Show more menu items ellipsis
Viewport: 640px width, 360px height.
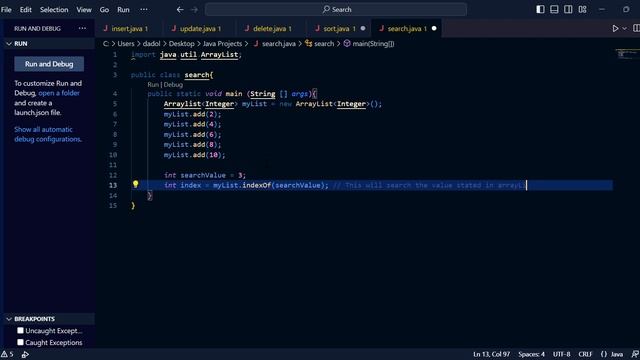144,9
